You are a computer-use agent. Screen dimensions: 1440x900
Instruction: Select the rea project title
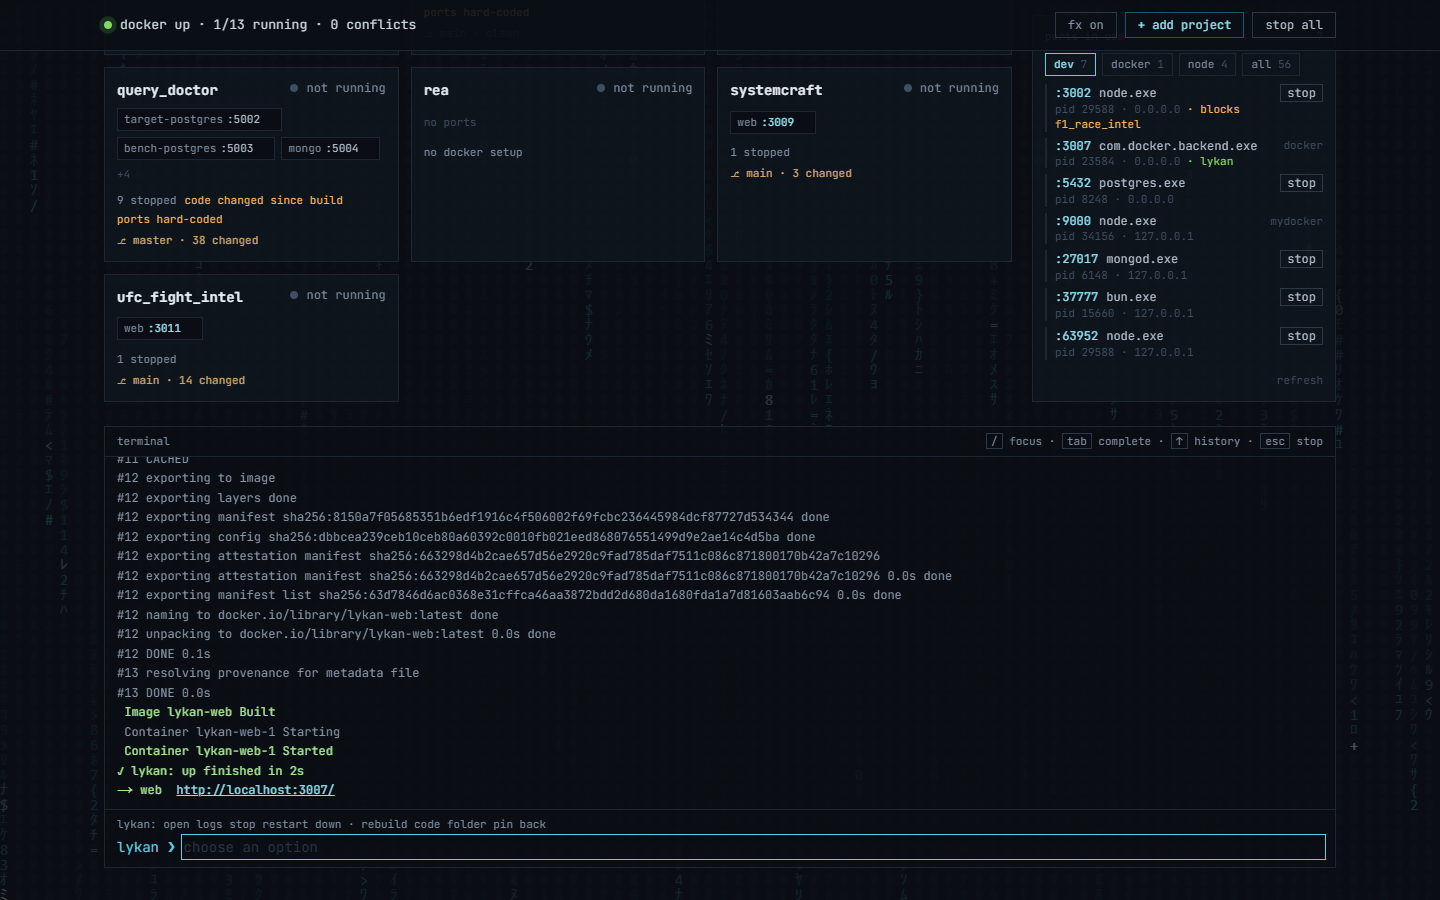(436, 90)
